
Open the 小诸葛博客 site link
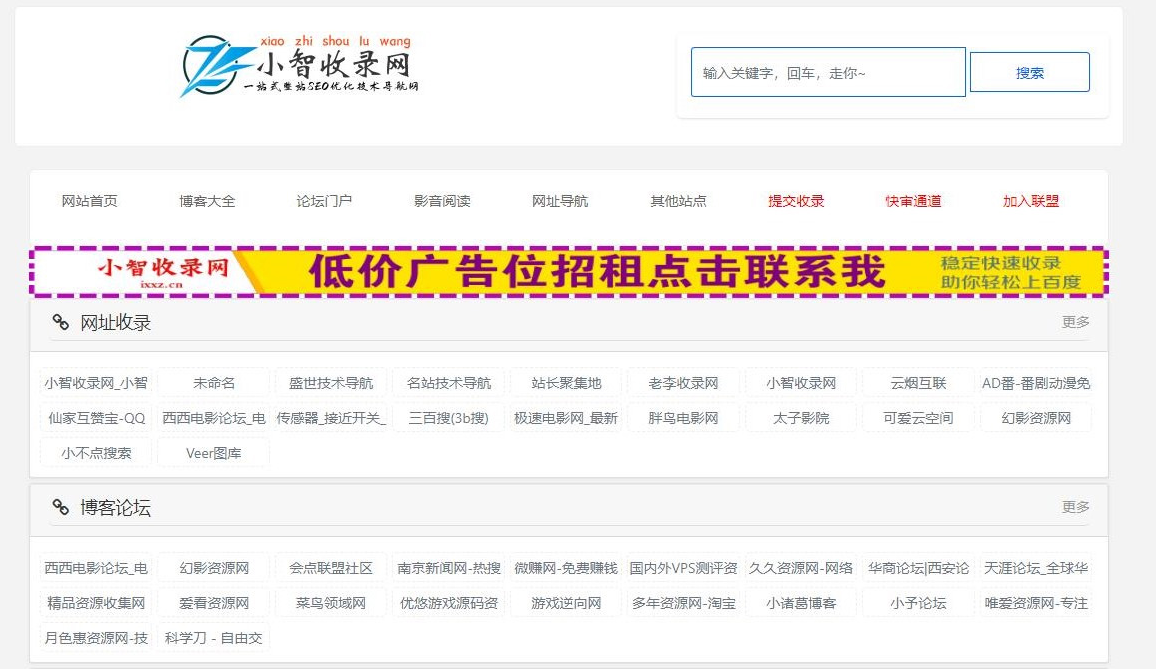[801, 603]
